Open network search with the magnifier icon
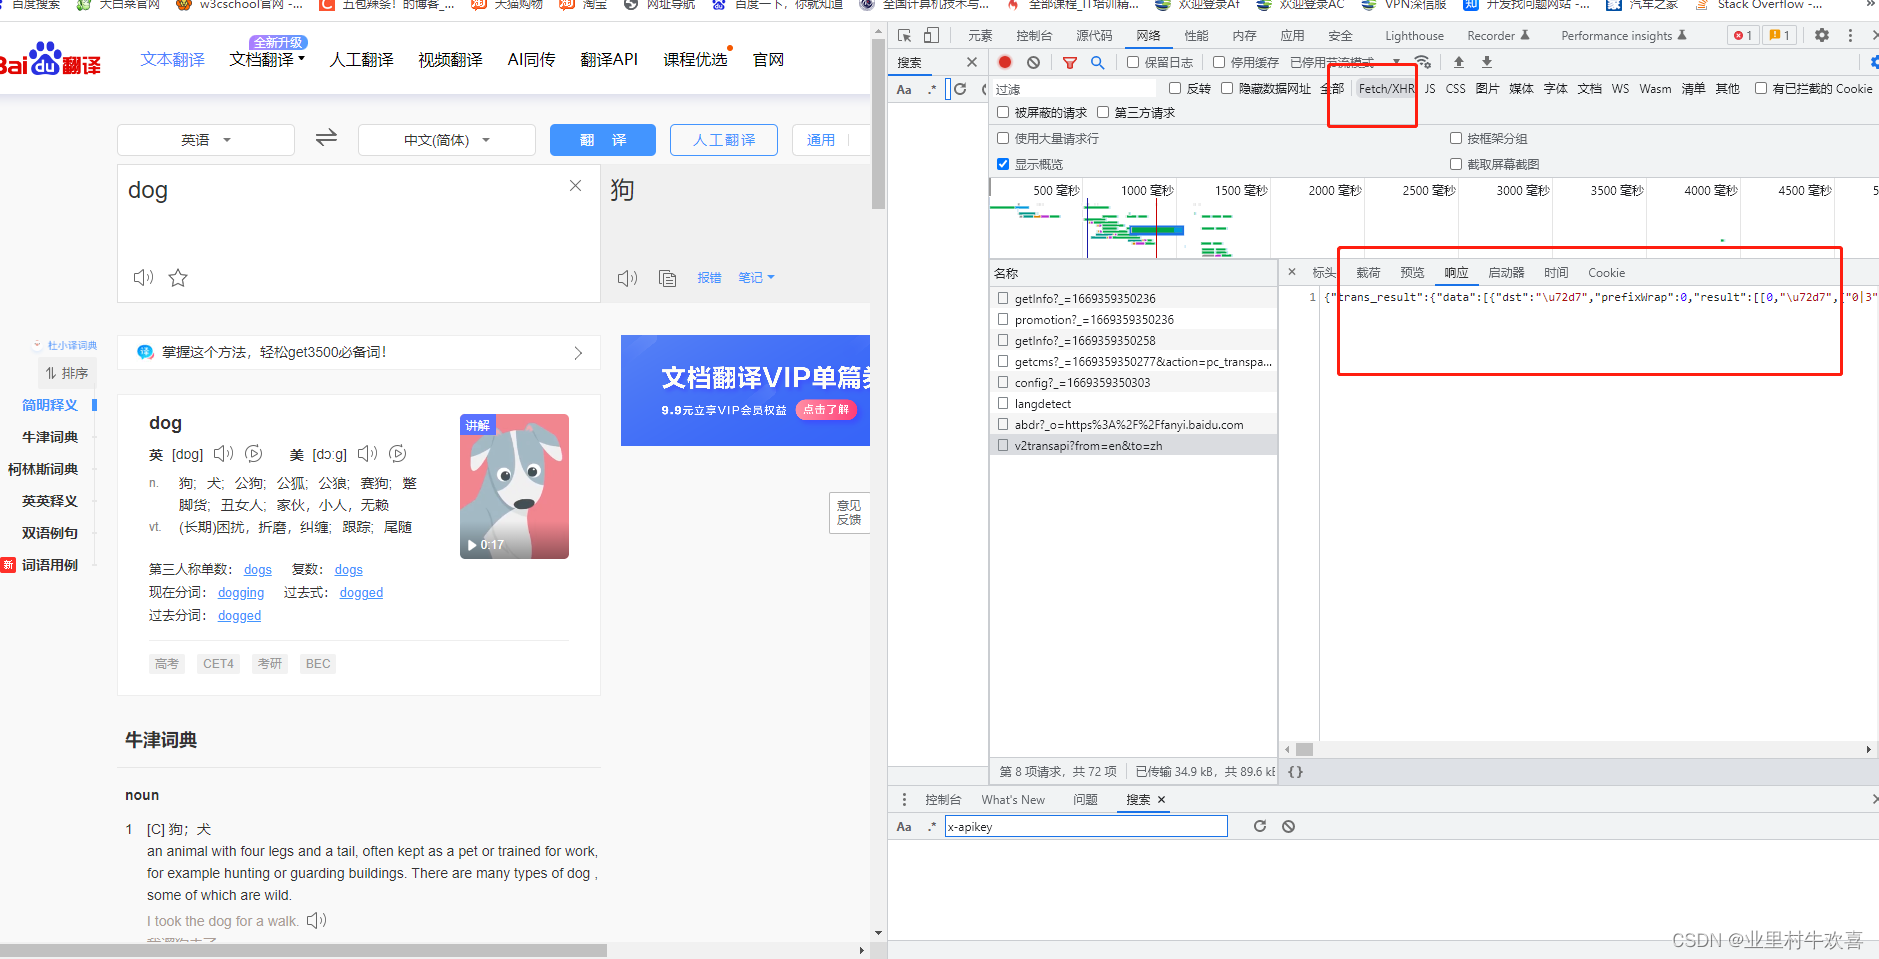Screen dimensions: 1879x959 [1097, 62]
